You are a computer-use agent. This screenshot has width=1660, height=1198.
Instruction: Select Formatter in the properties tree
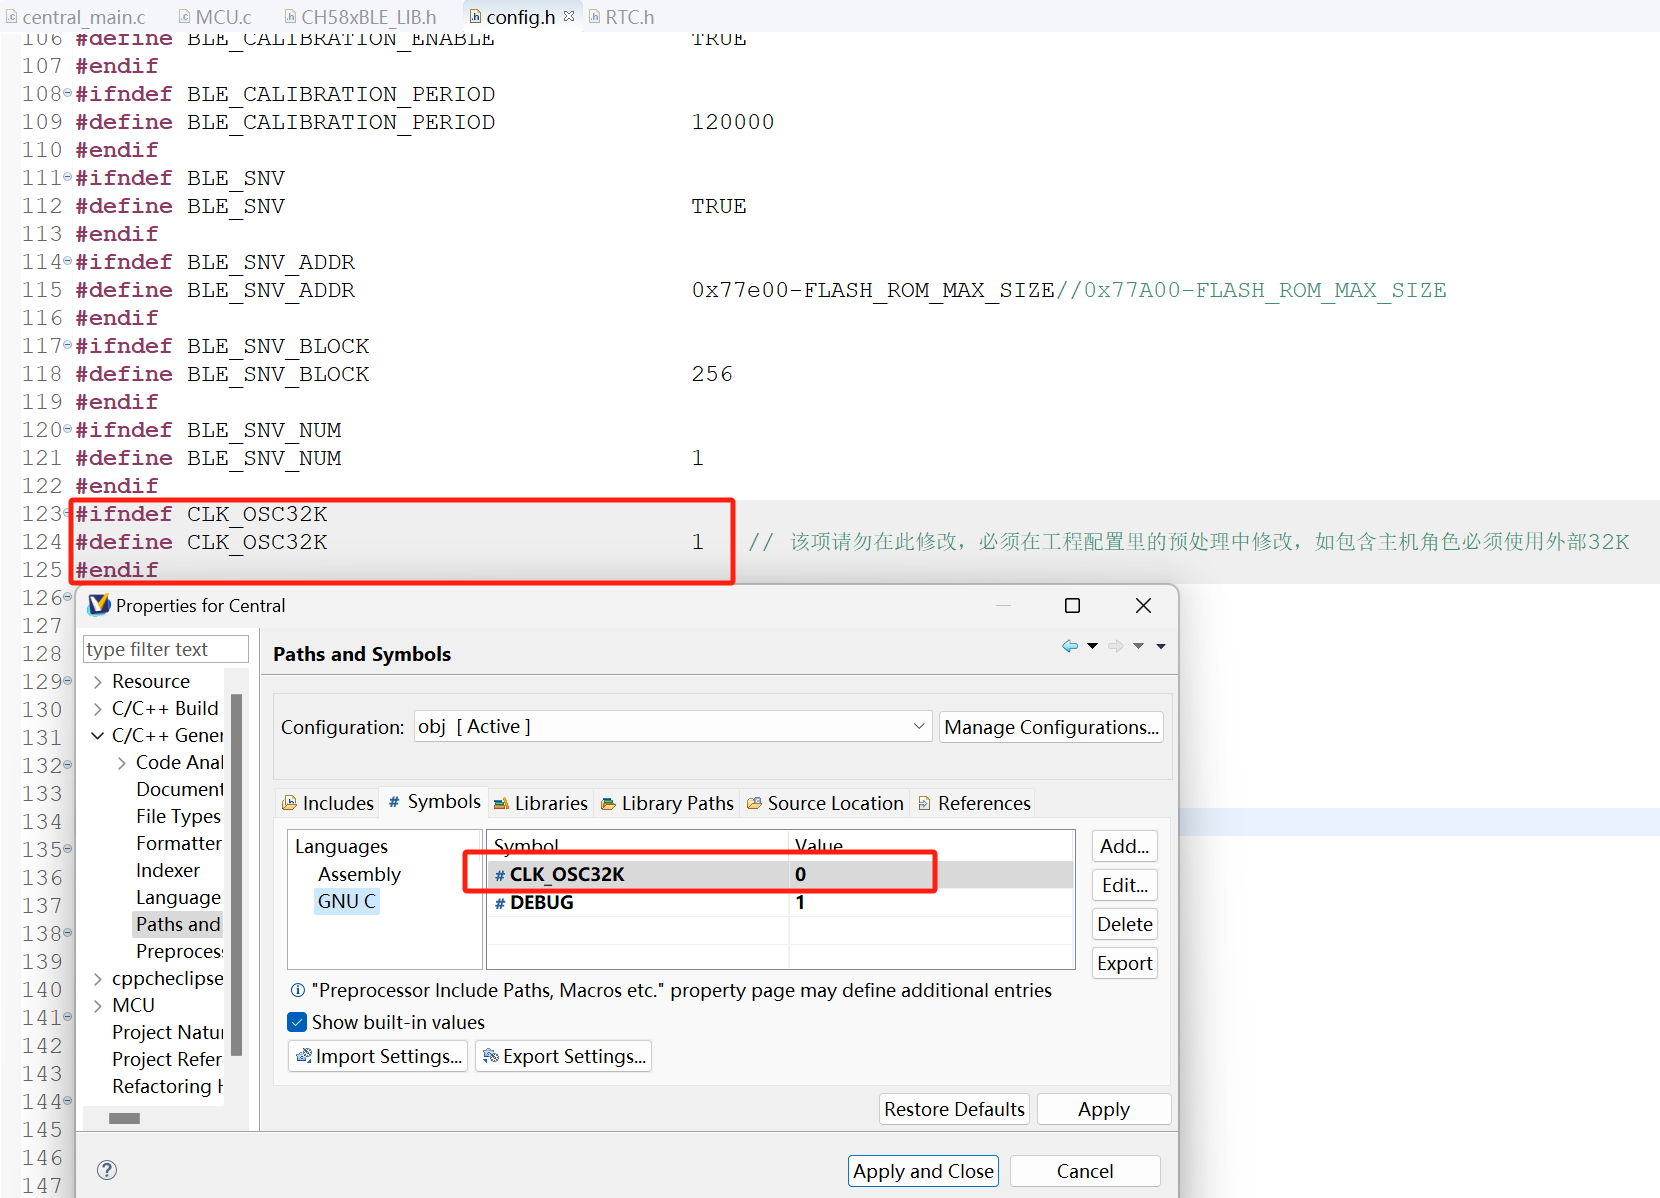tap(179, 843)
